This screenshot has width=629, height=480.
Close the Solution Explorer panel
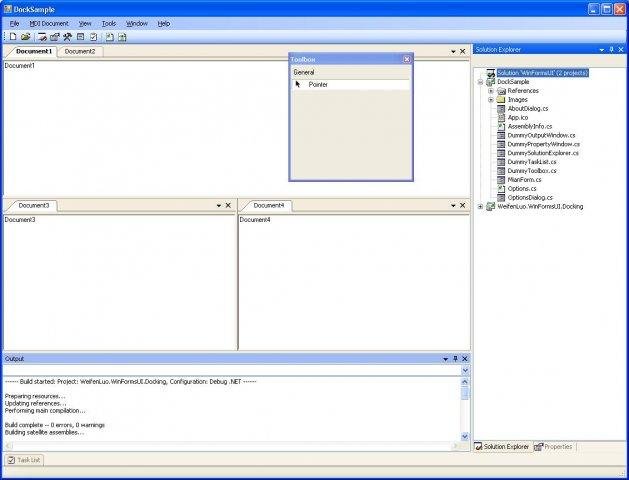[x=621, y=49]
